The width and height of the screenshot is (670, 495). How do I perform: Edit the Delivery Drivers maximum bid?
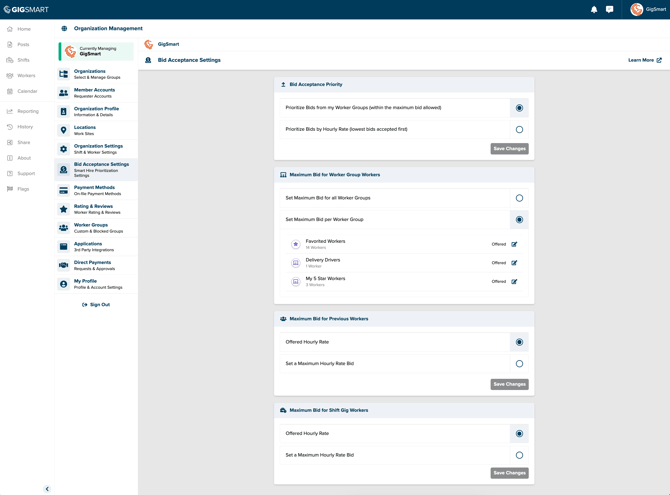tap(514, 263)
